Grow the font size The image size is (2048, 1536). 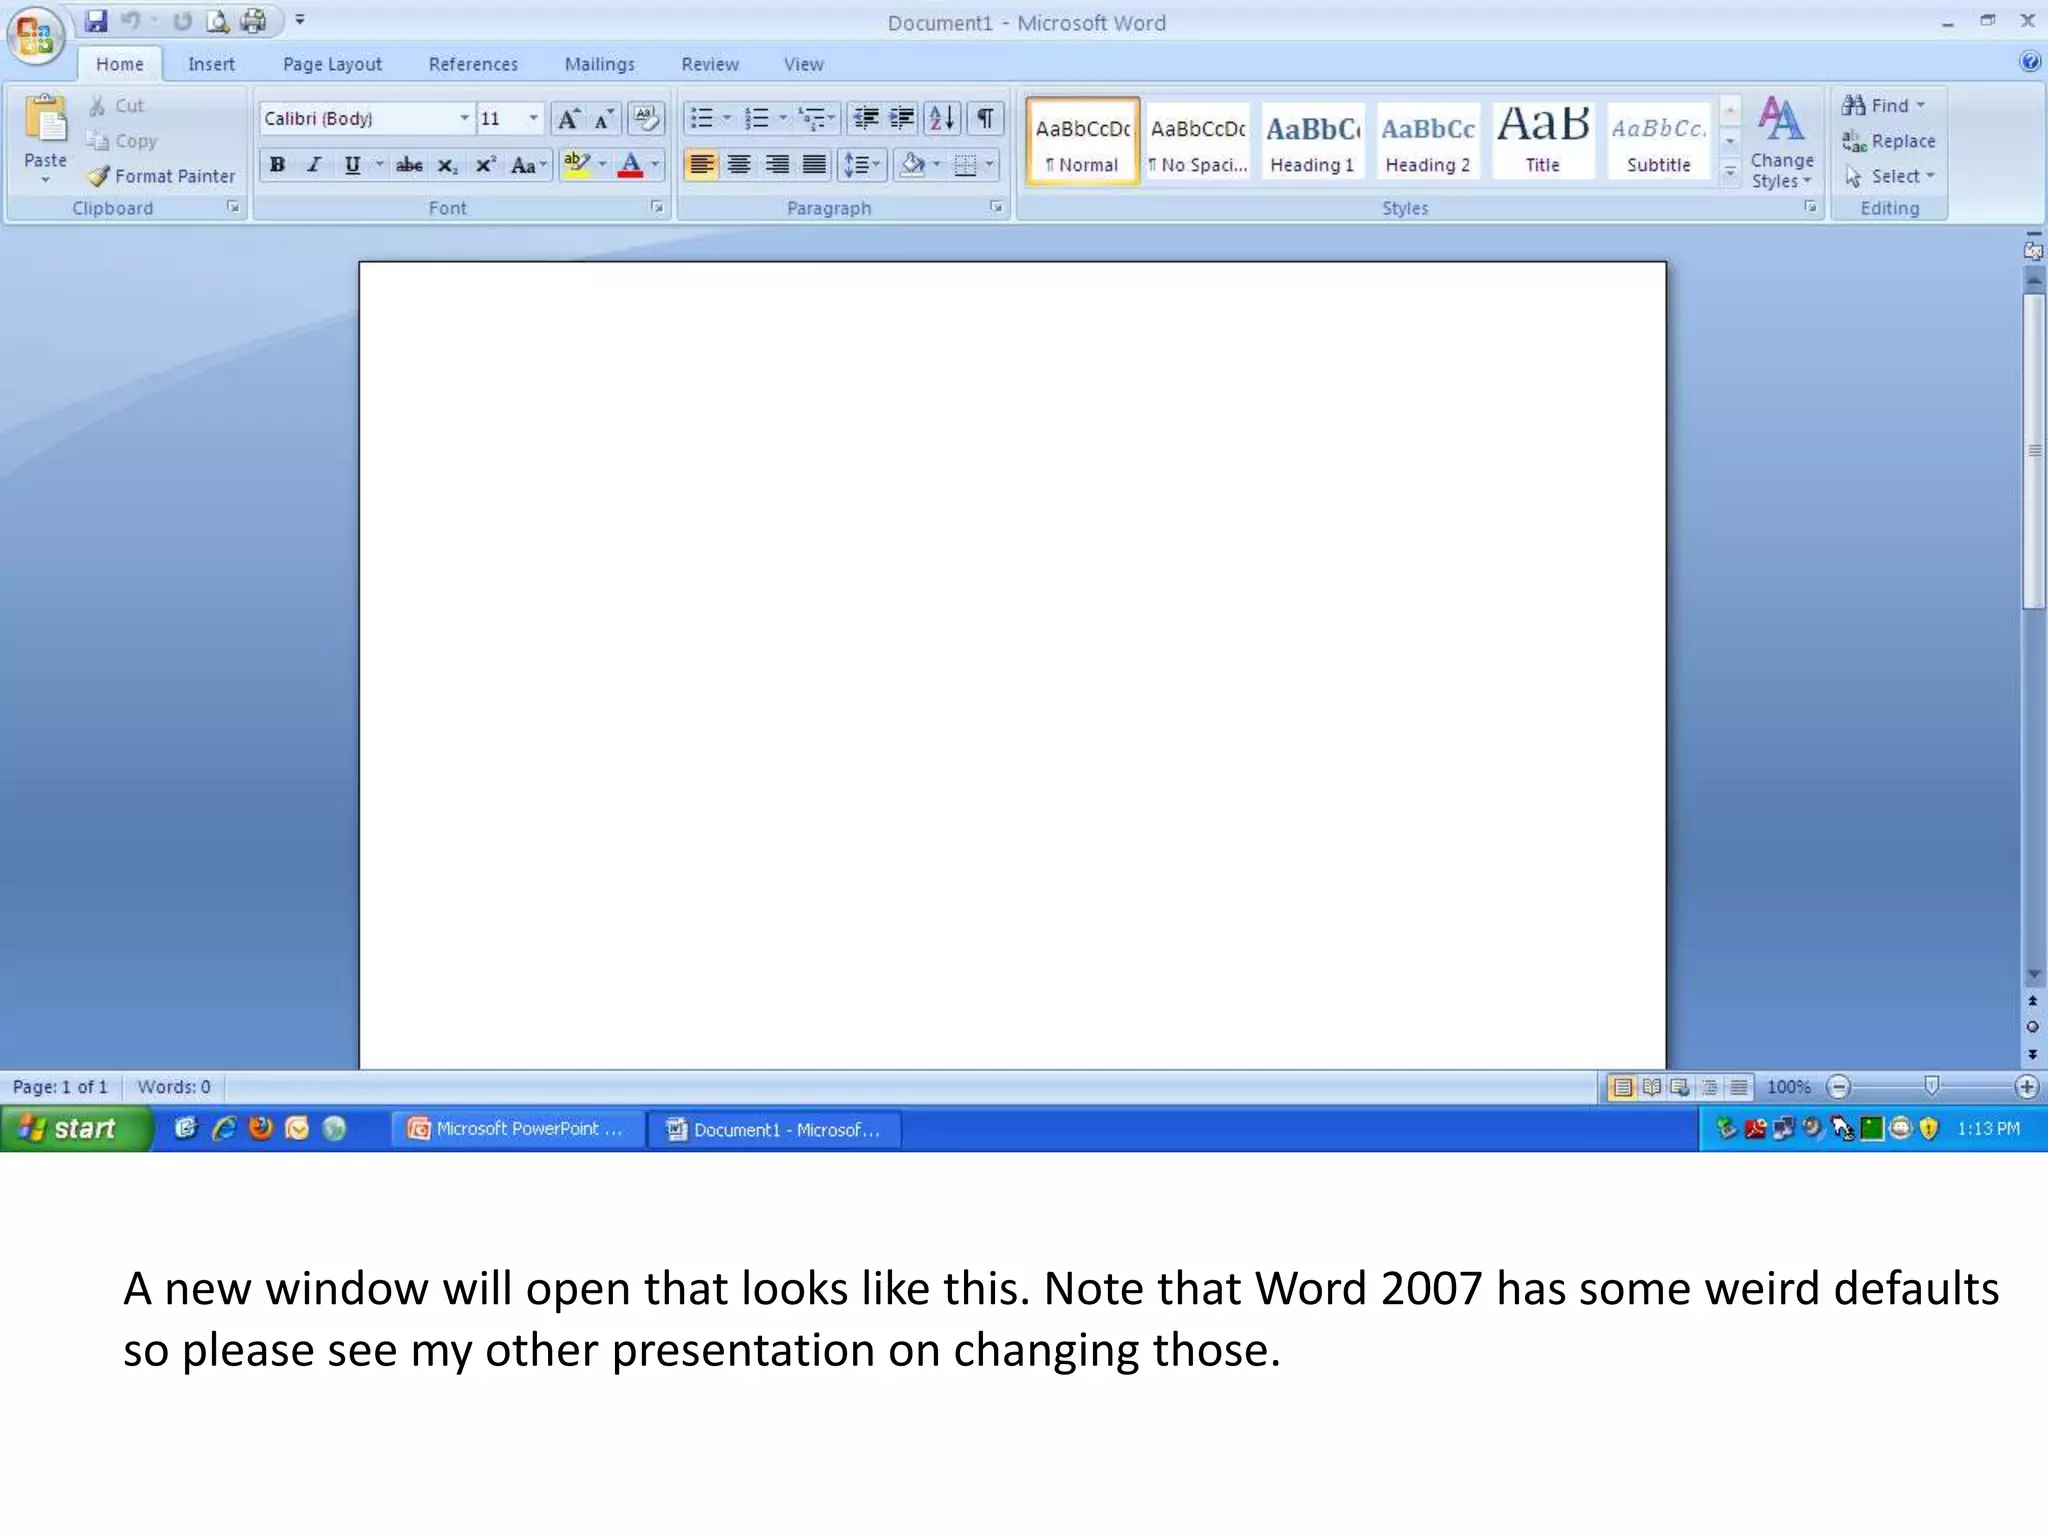(x=568, y=119)
